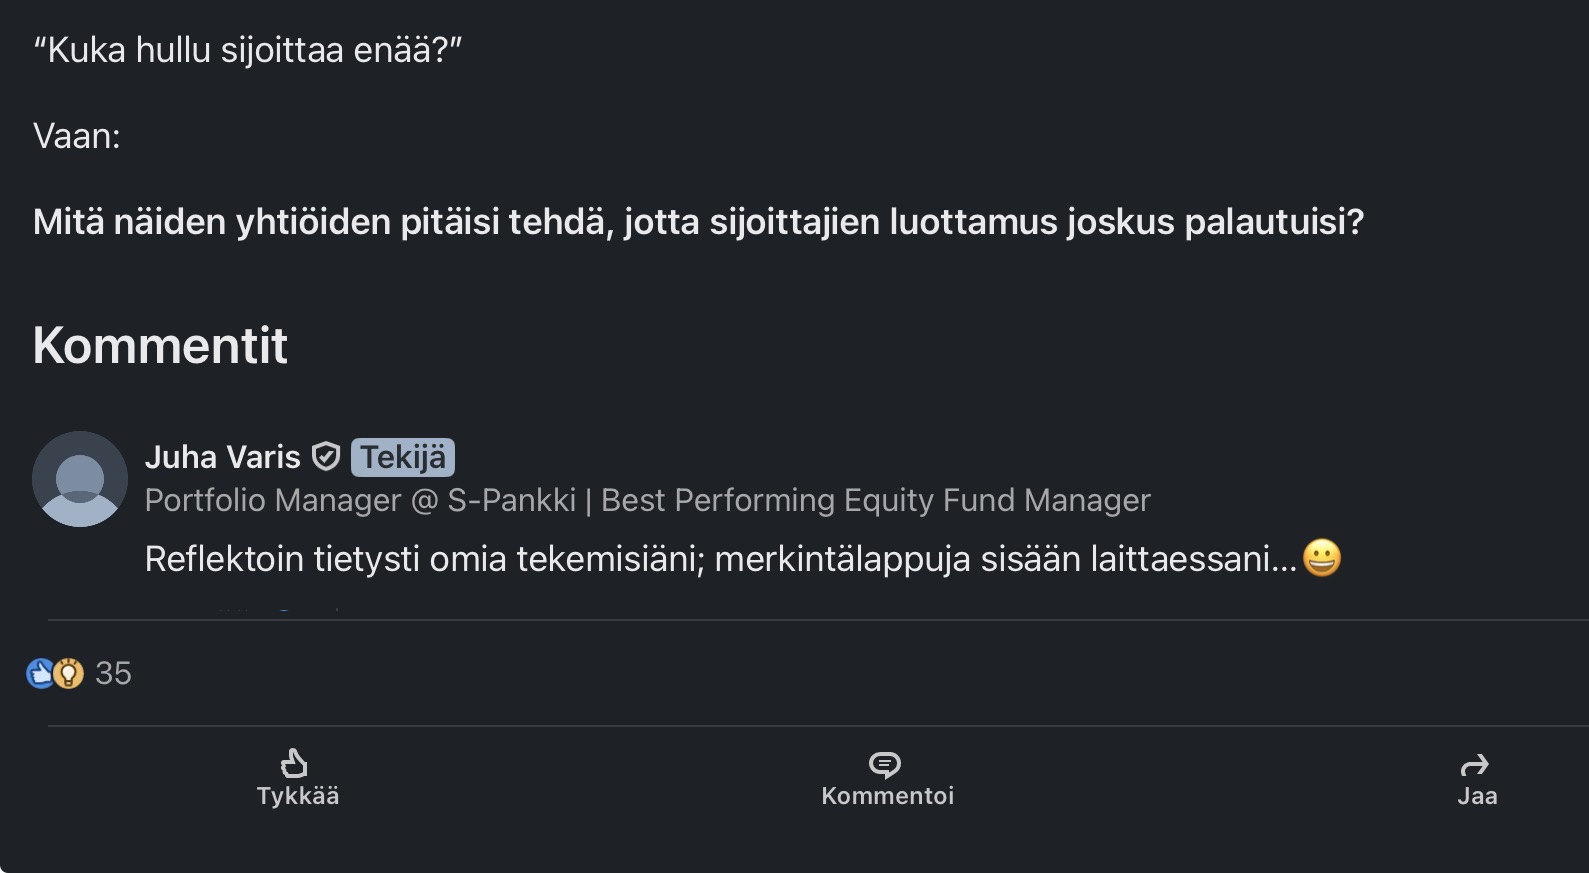Click the Tekijä author badge
1589x873 pixels.
[x=403, y=457]
